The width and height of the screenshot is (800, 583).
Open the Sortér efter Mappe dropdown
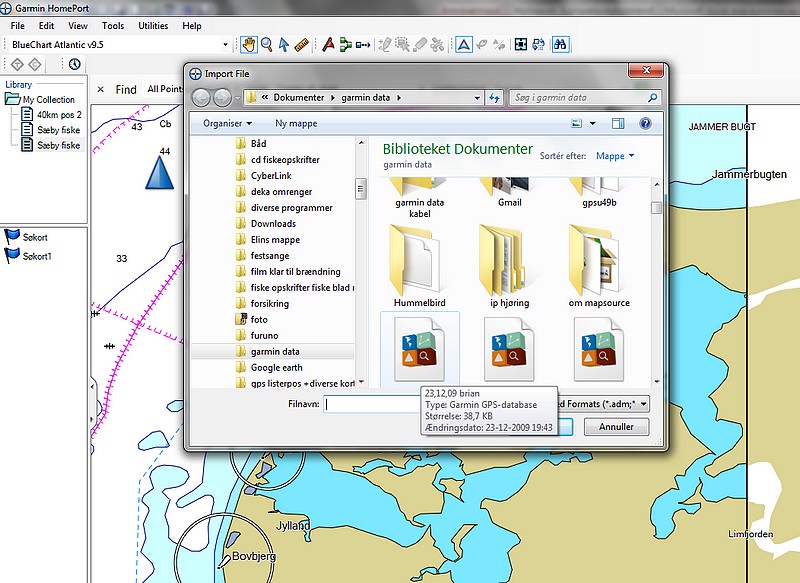click(x=615, y=156)
